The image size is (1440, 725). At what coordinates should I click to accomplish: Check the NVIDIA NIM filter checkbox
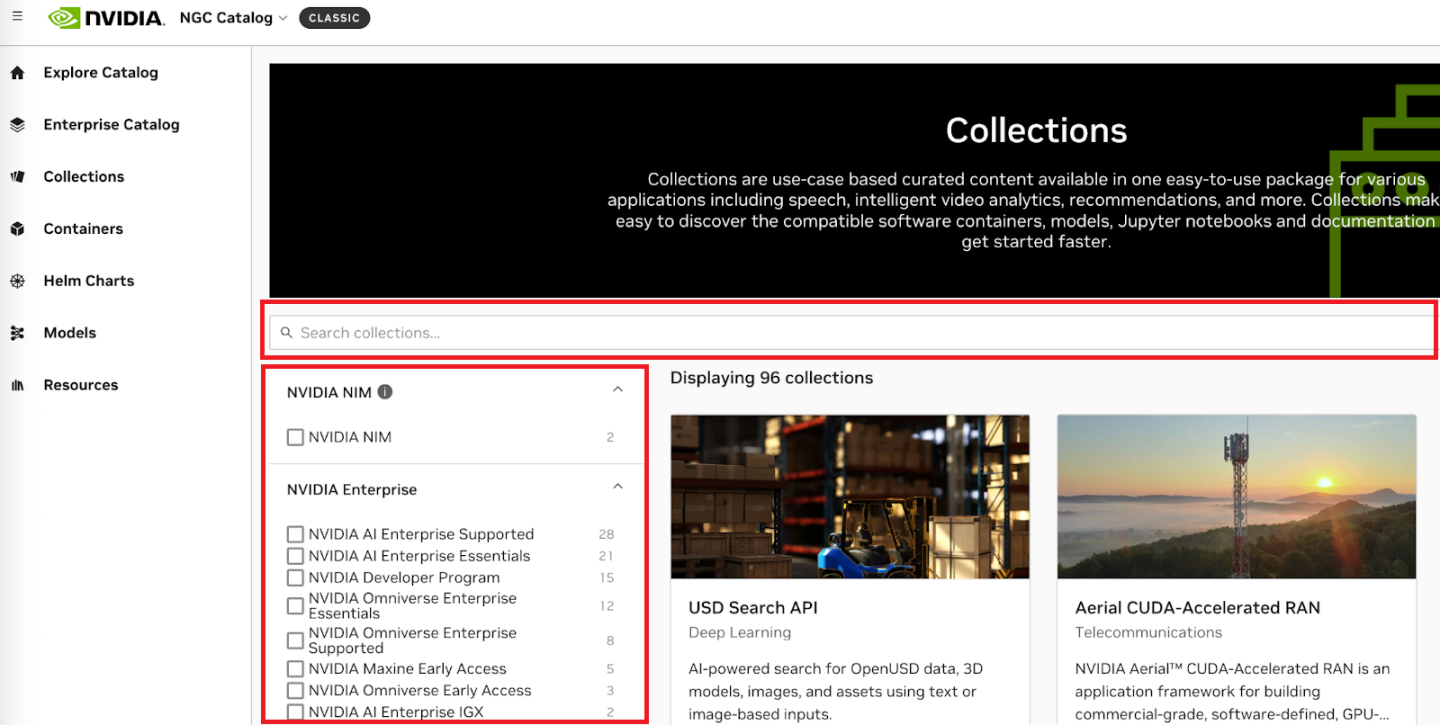coord(295,437)
